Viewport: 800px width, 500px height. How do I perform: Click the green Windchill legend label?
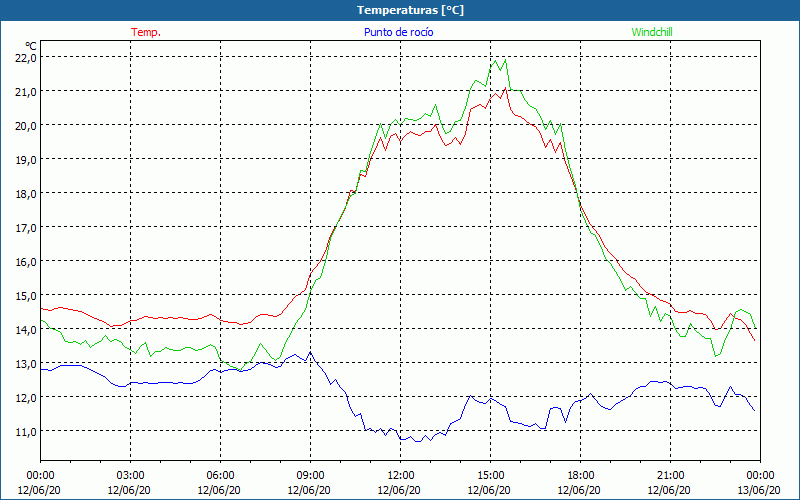[652, 32]
